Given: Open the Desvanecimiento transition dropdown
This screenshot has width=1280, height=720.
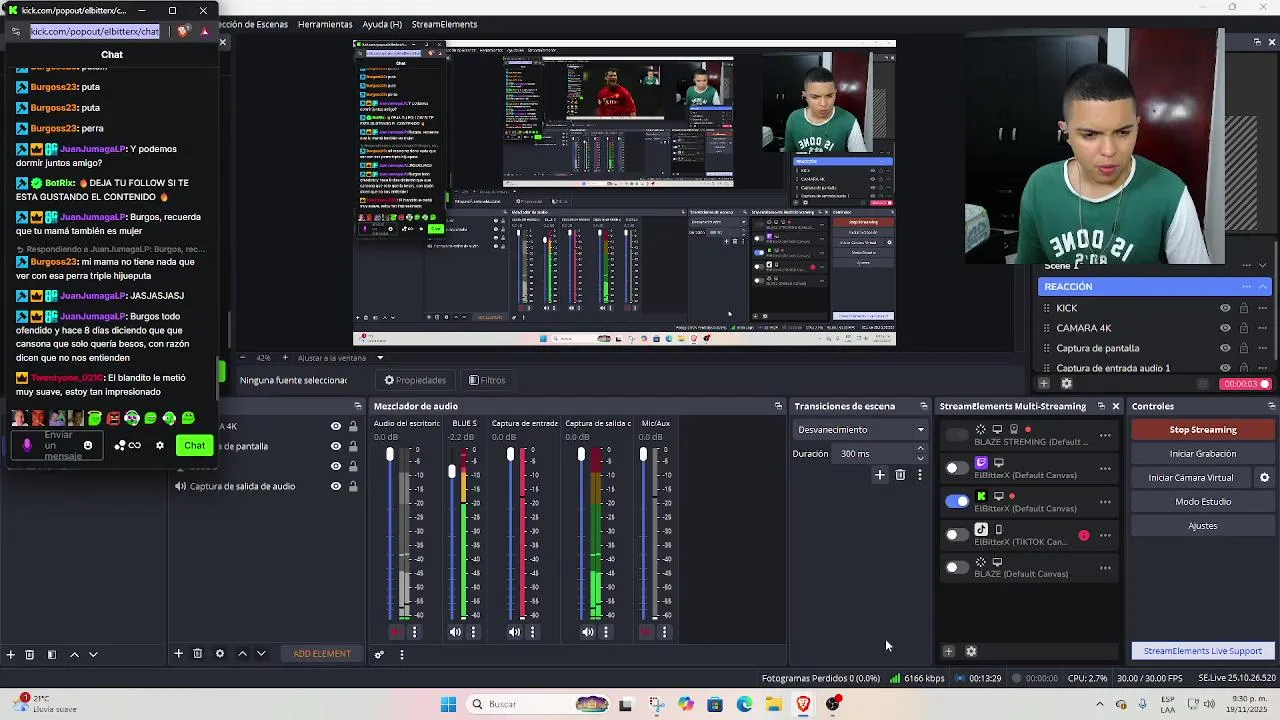Looking at the screenshot, I should tap(861, 430).
